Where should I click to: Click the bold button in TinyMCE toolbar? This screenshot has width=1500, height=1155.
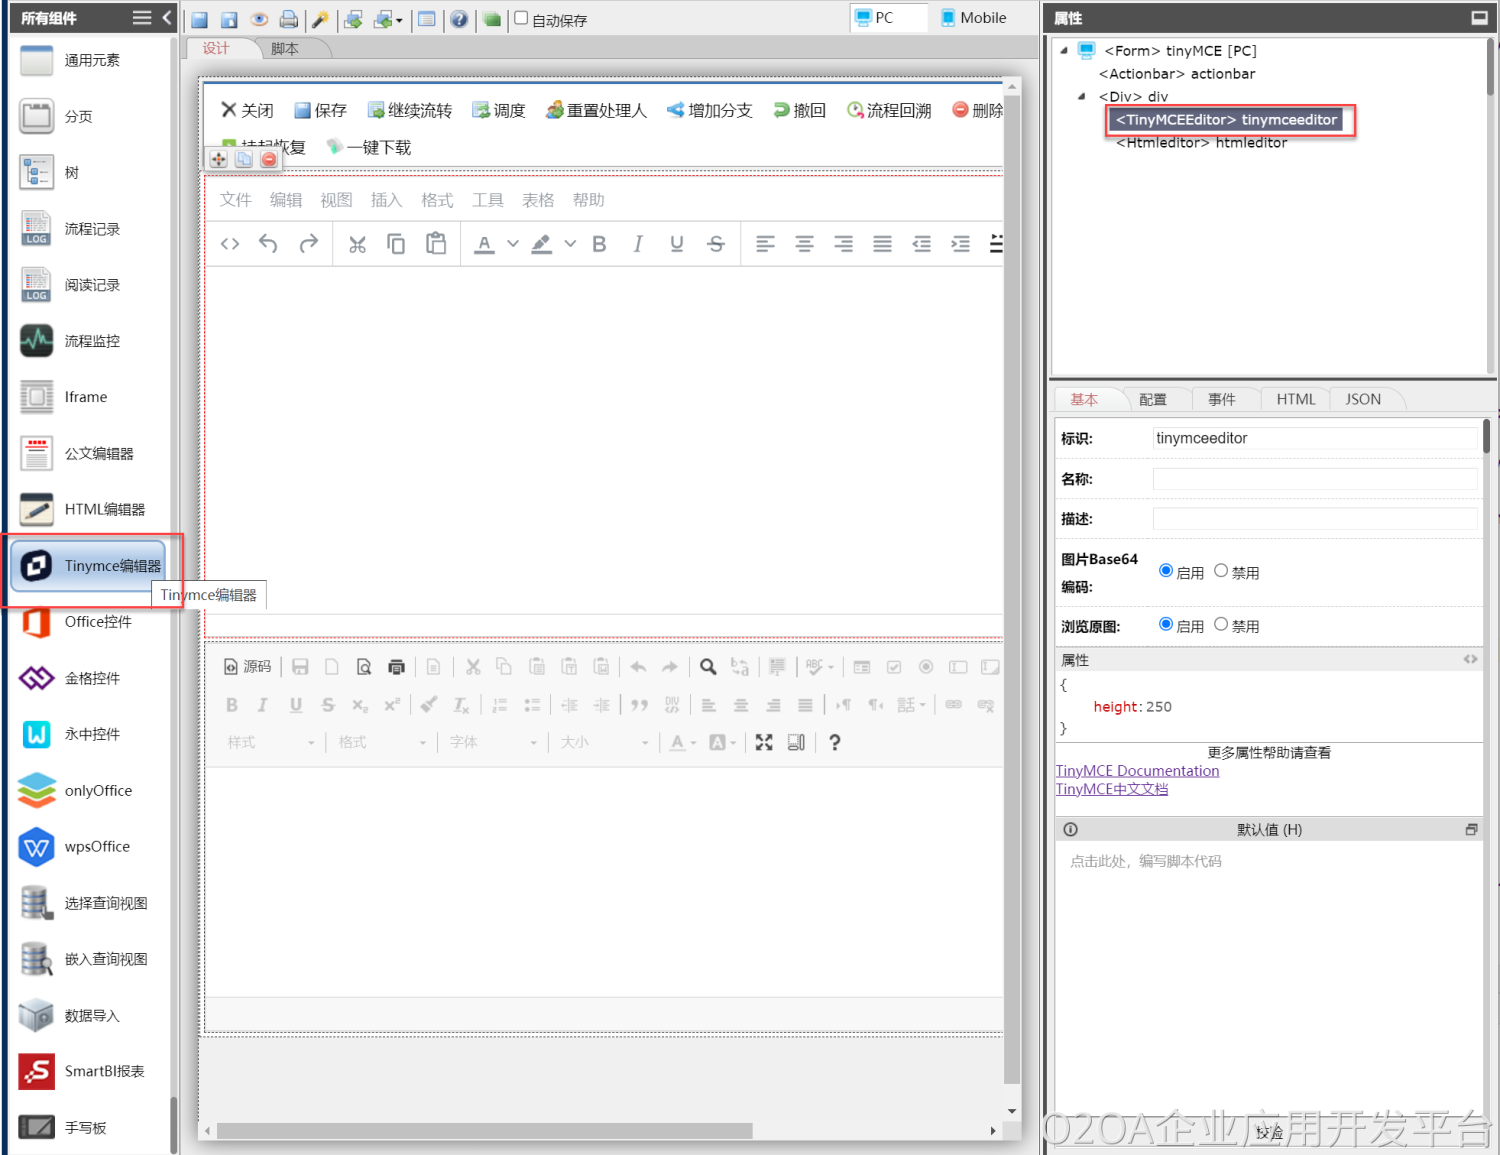[x=599, y=244]
